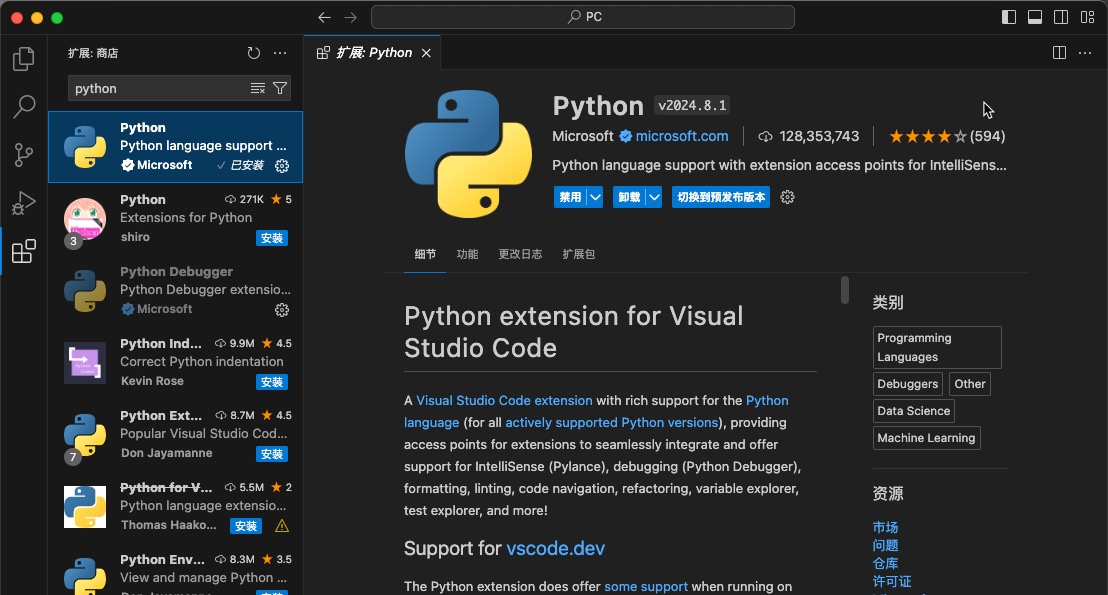Click the warning icon on Python for VSCode

281,526
